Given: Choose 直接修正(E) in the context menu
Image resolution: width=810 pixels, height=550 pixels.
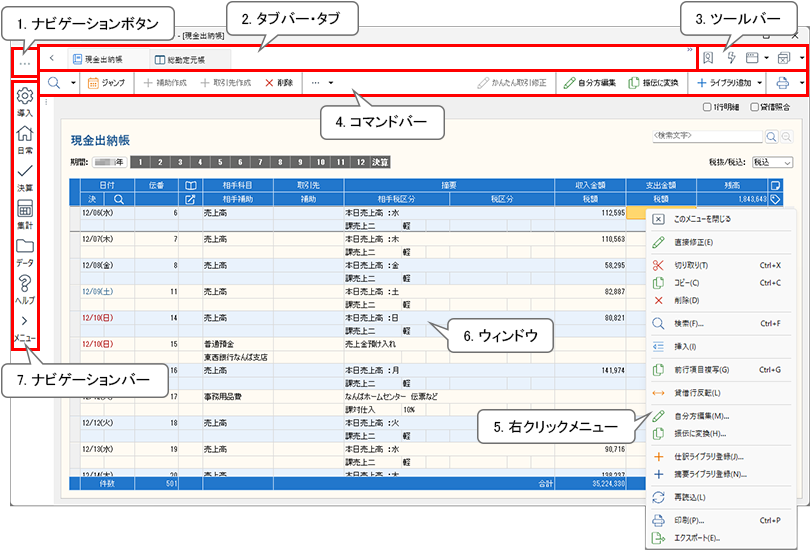Looking at the screenshot, I should [719, 242].
